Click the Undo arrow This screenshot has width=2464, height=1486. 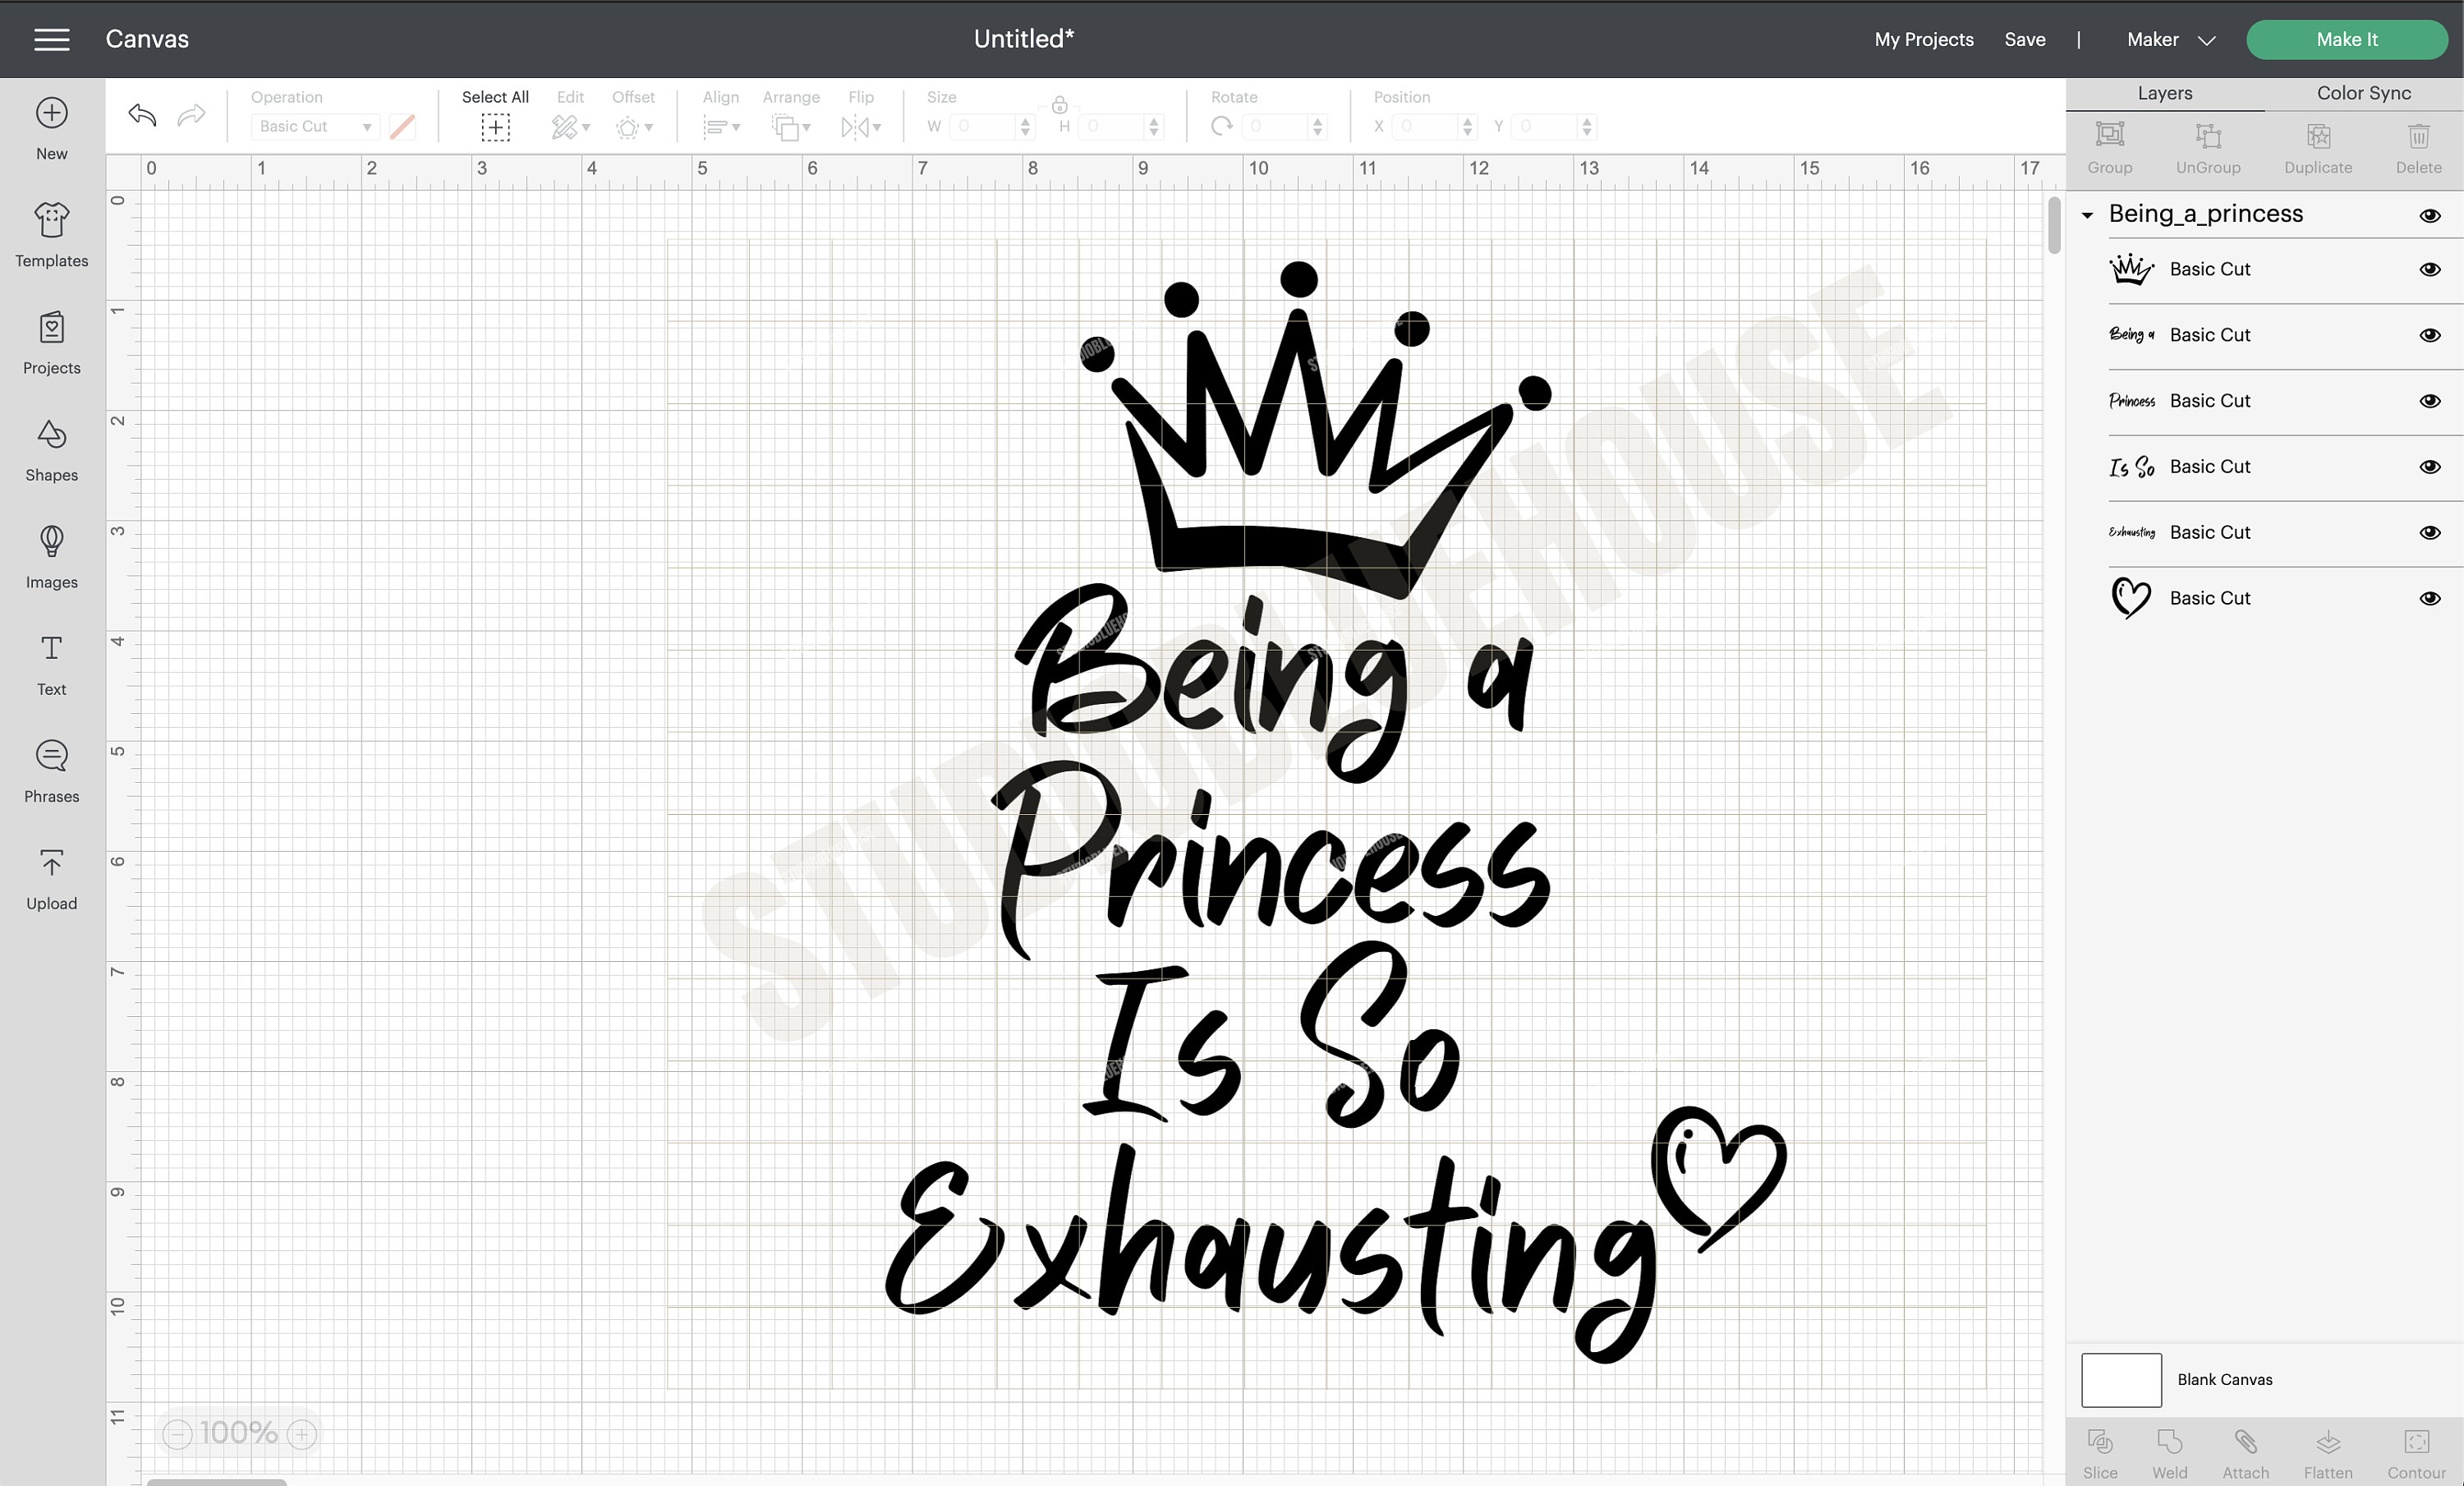point(141,115)
